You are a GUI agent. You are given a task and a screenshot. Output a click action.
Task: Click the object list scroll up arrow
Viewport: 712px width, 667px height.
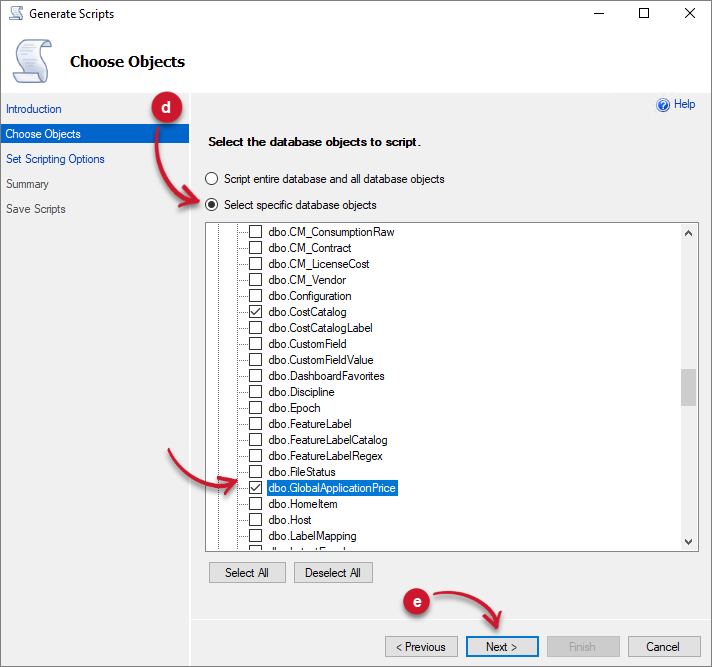(x=688, y=233)
